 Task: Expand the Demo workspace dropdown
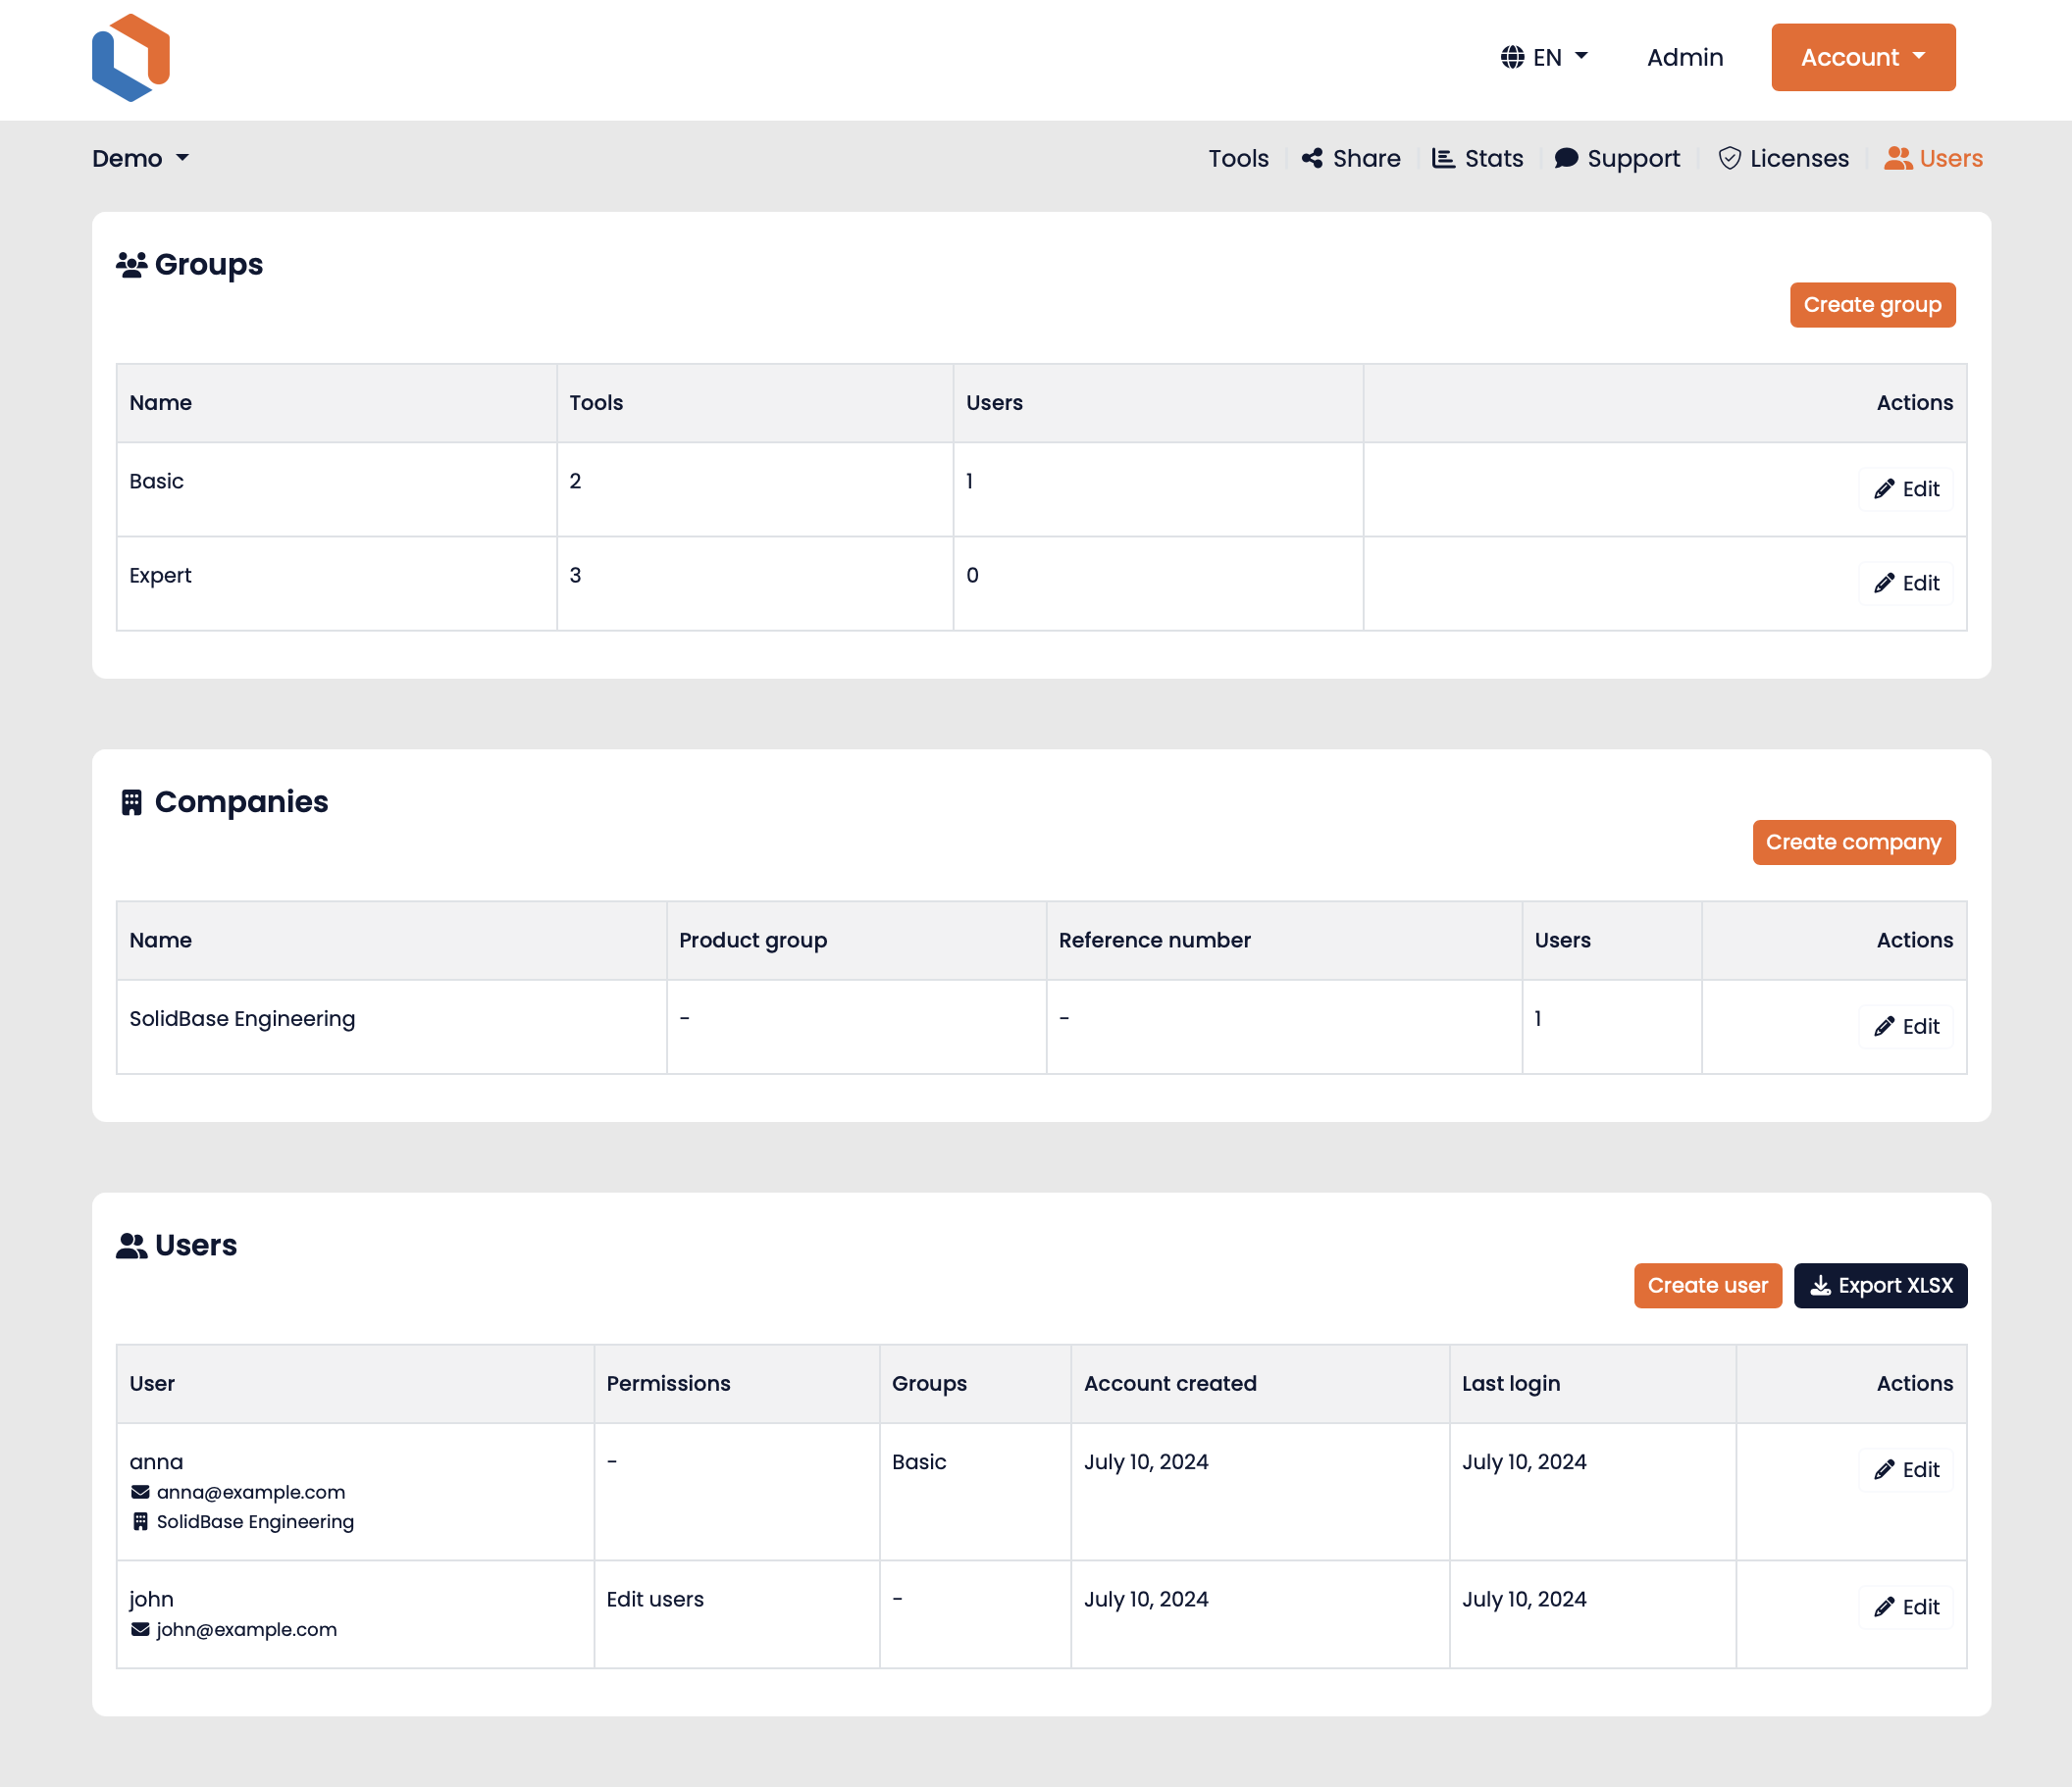140,158
